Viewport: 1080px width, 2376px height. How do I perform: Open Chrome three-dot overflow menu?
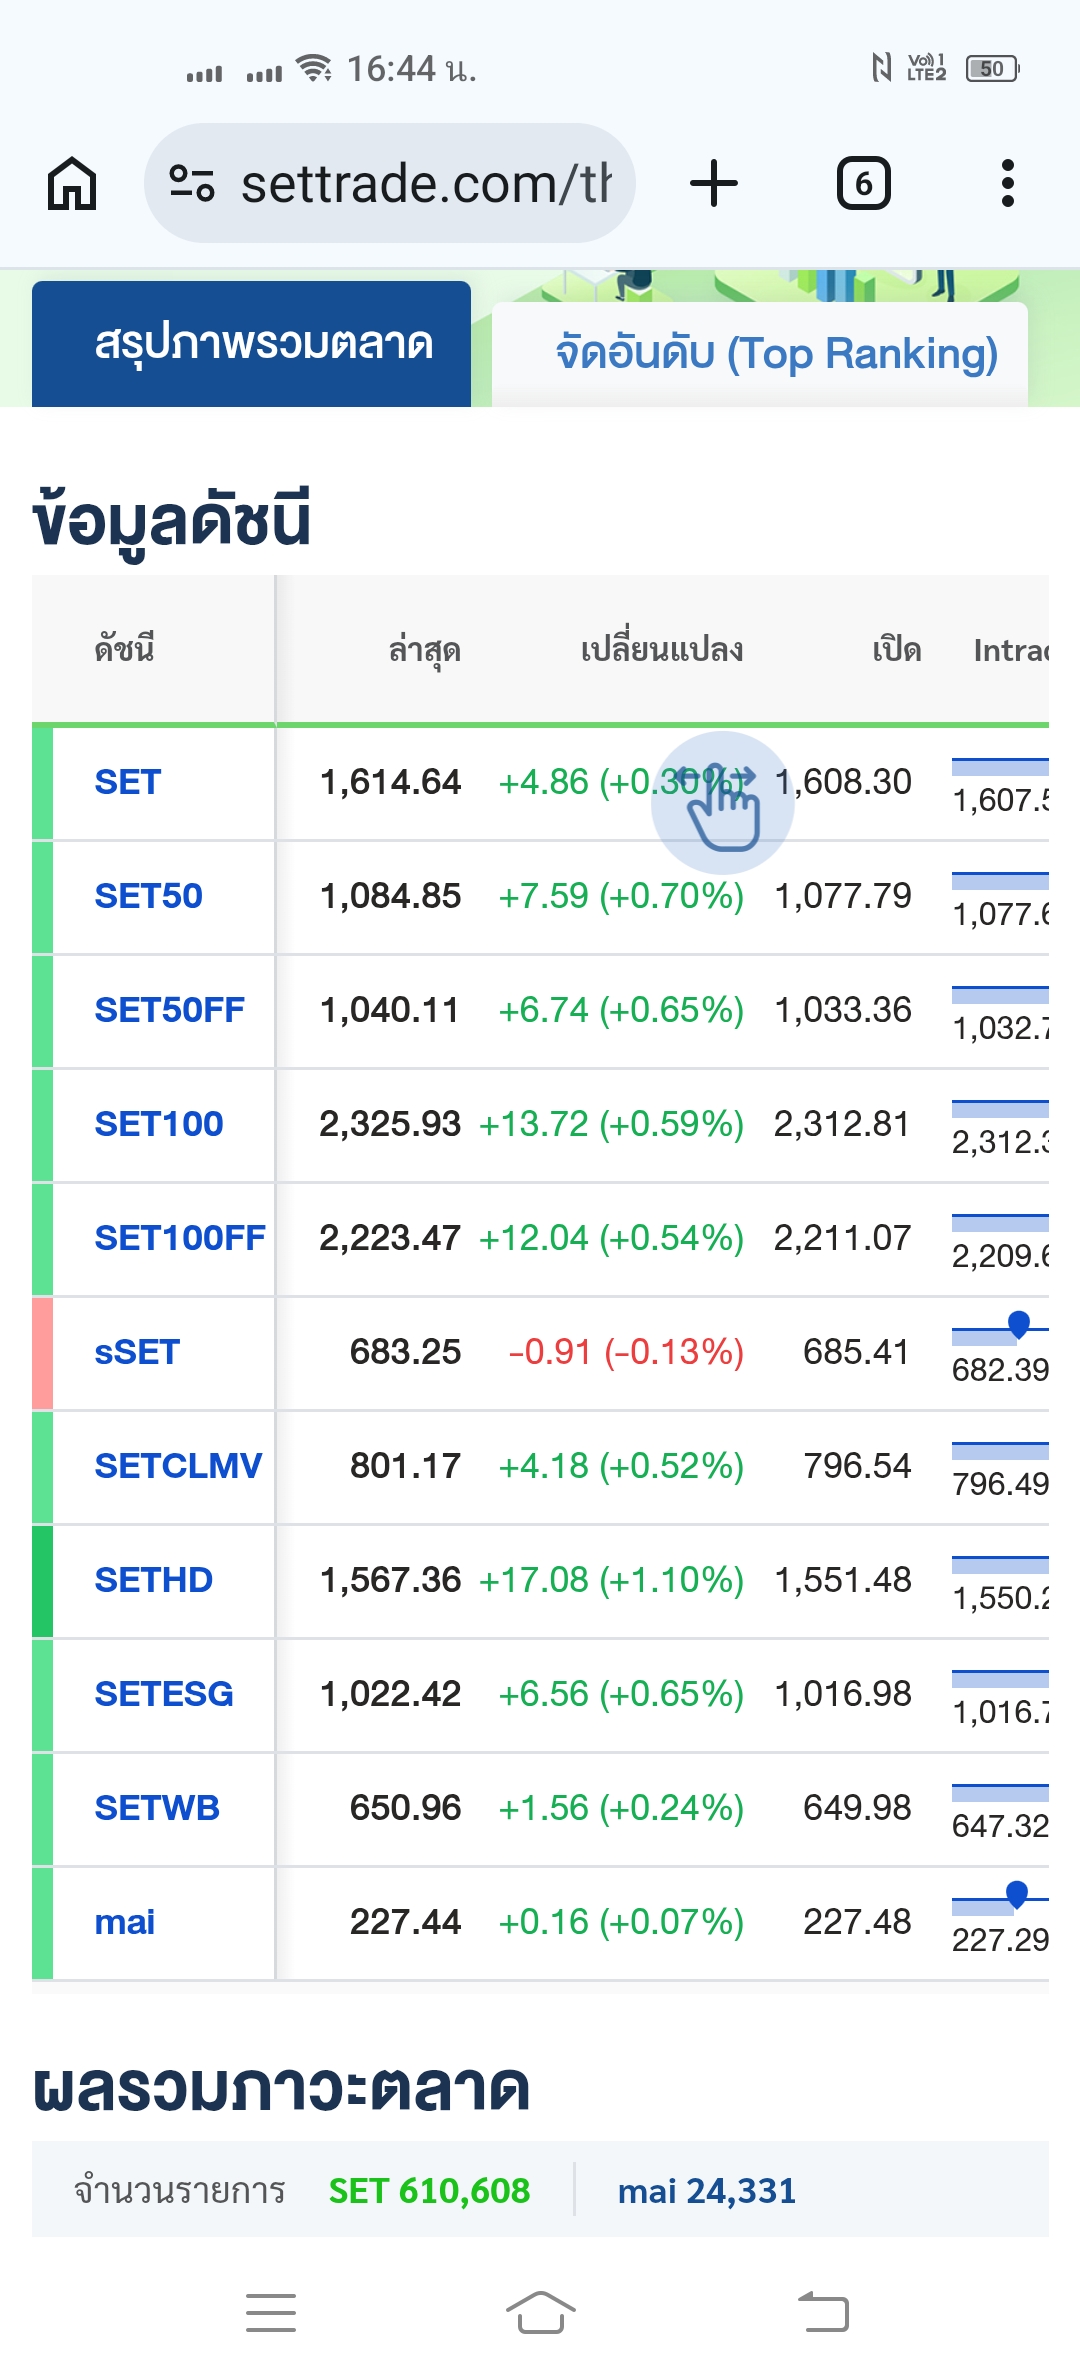[x=1008, y=184]
